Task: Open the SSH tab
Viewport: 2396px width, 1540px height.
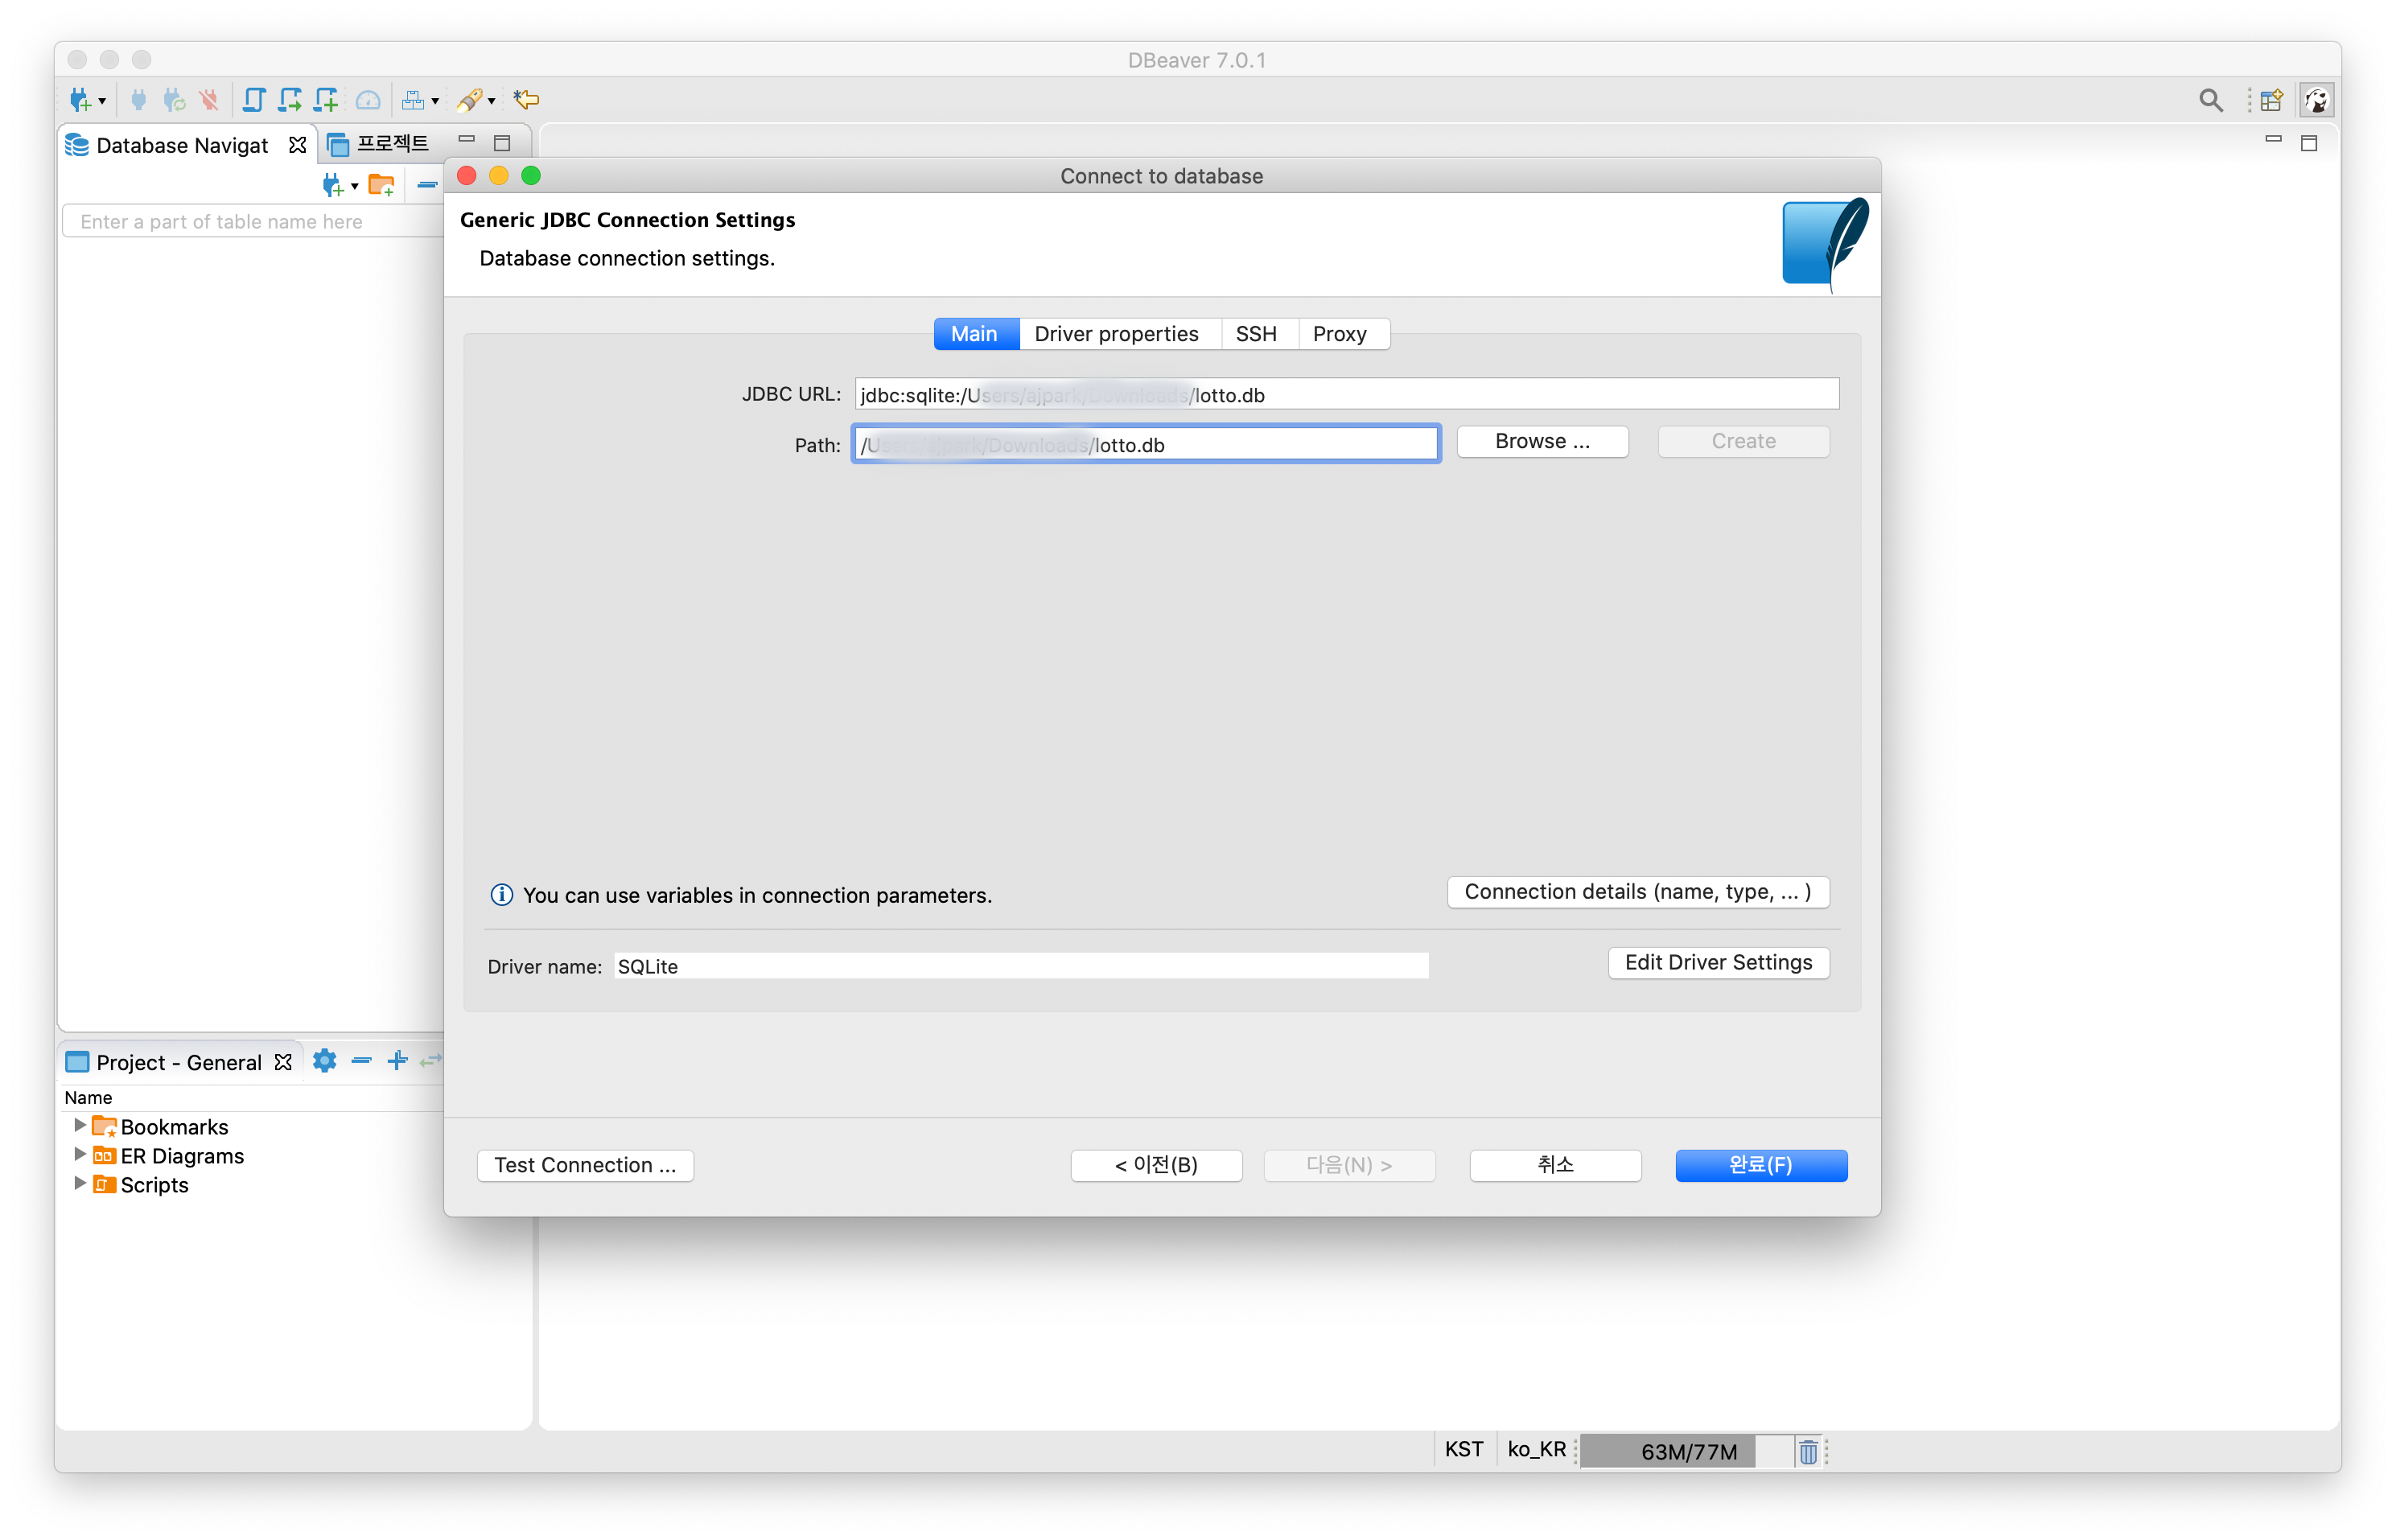Action: pos(1255,334)
